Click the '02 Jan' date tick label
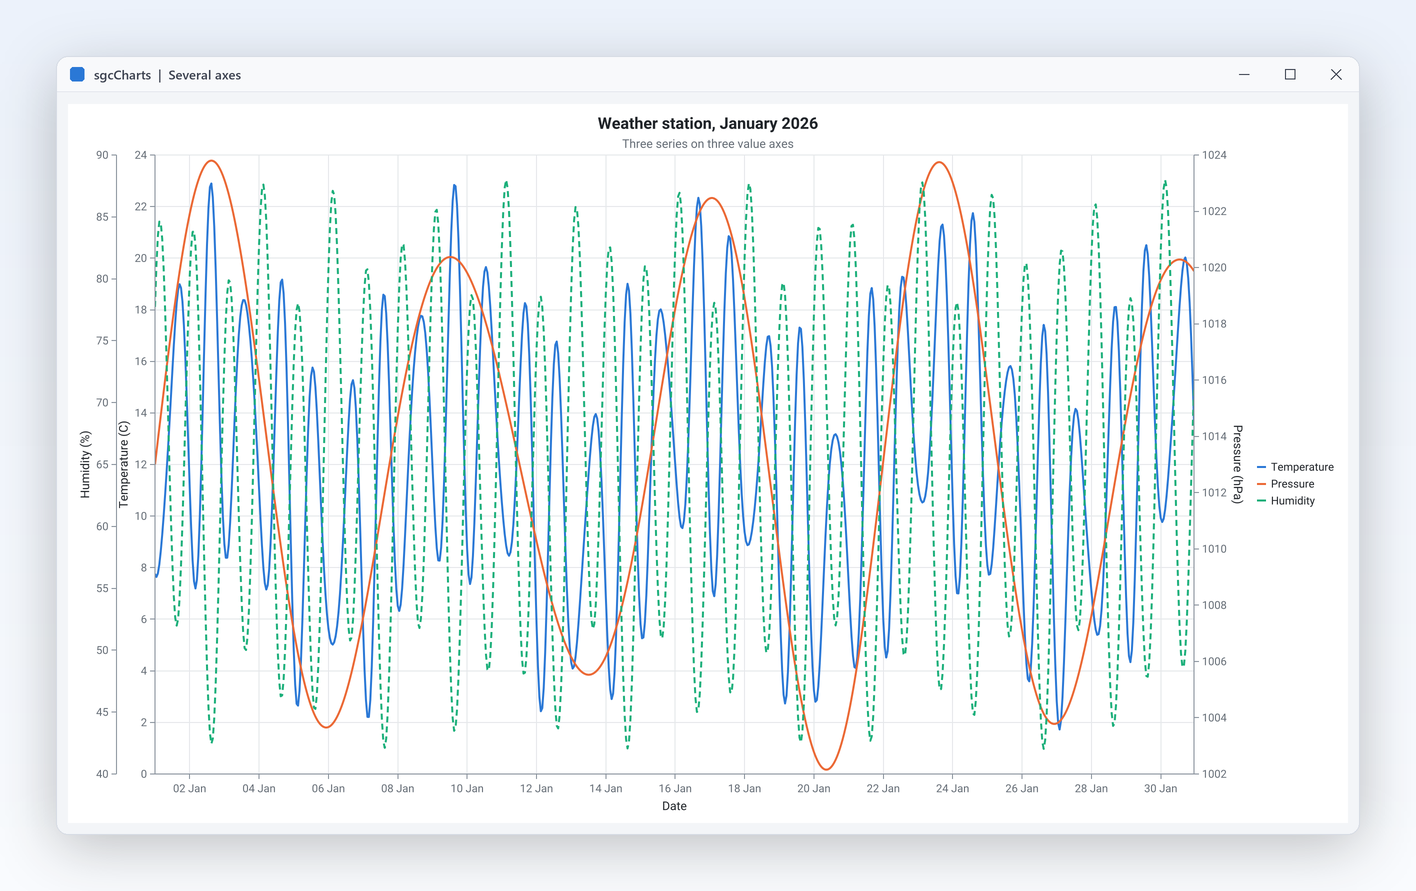This screenshot has width=1416, height=891. (190, 789)
